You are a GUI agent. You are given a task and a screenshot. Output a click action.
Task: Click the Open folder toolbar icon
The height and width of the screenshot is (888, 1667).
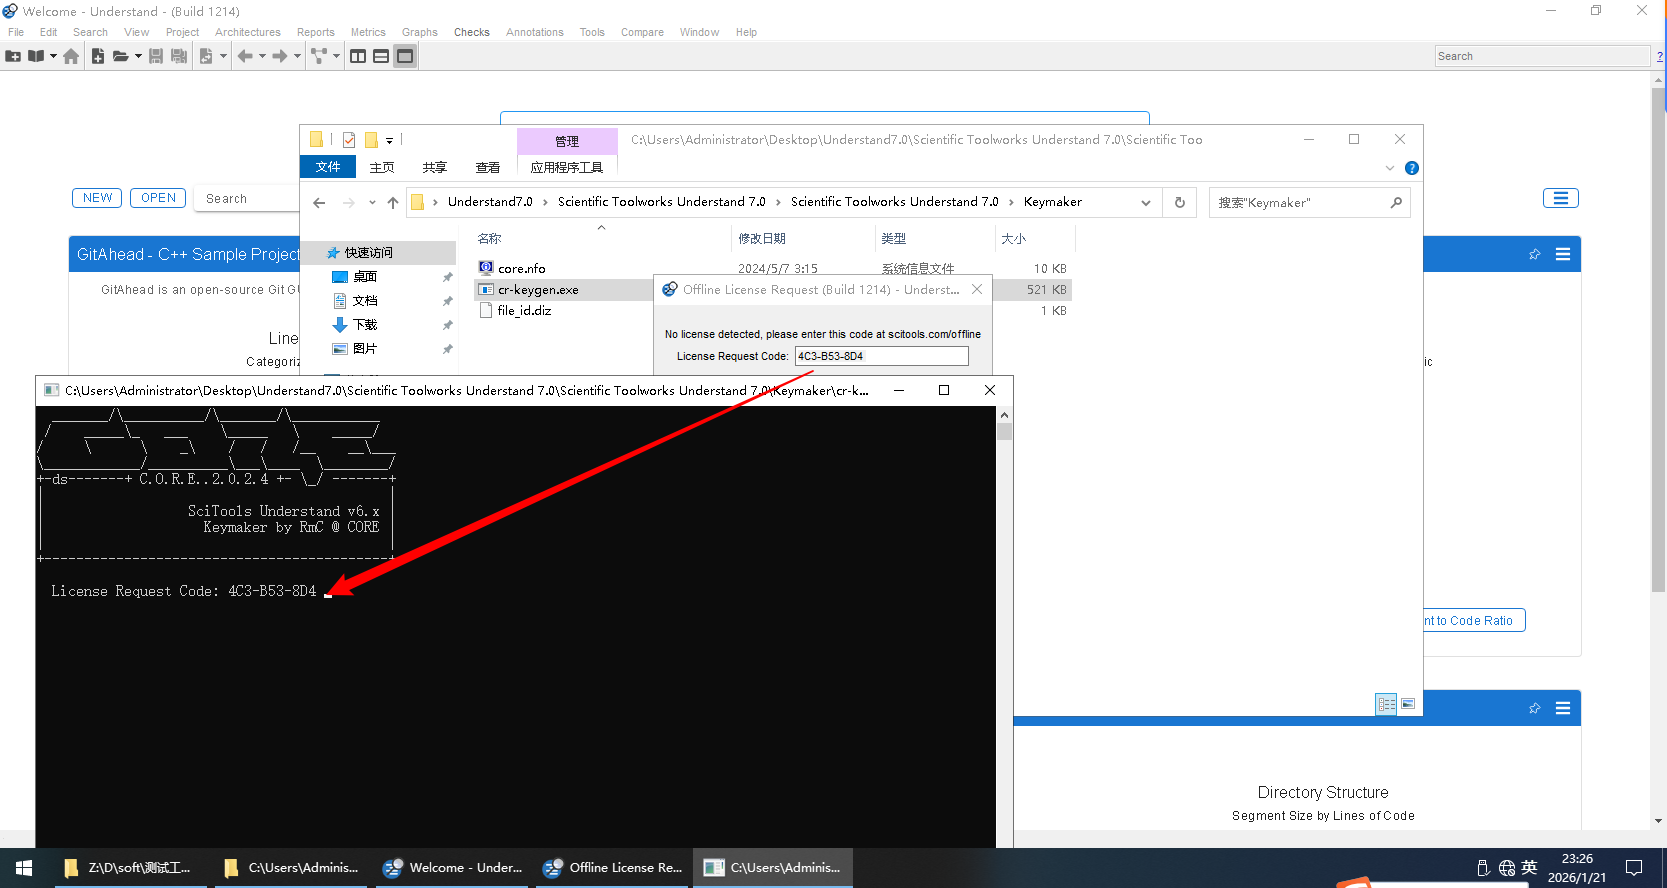[x=120, y=57]
